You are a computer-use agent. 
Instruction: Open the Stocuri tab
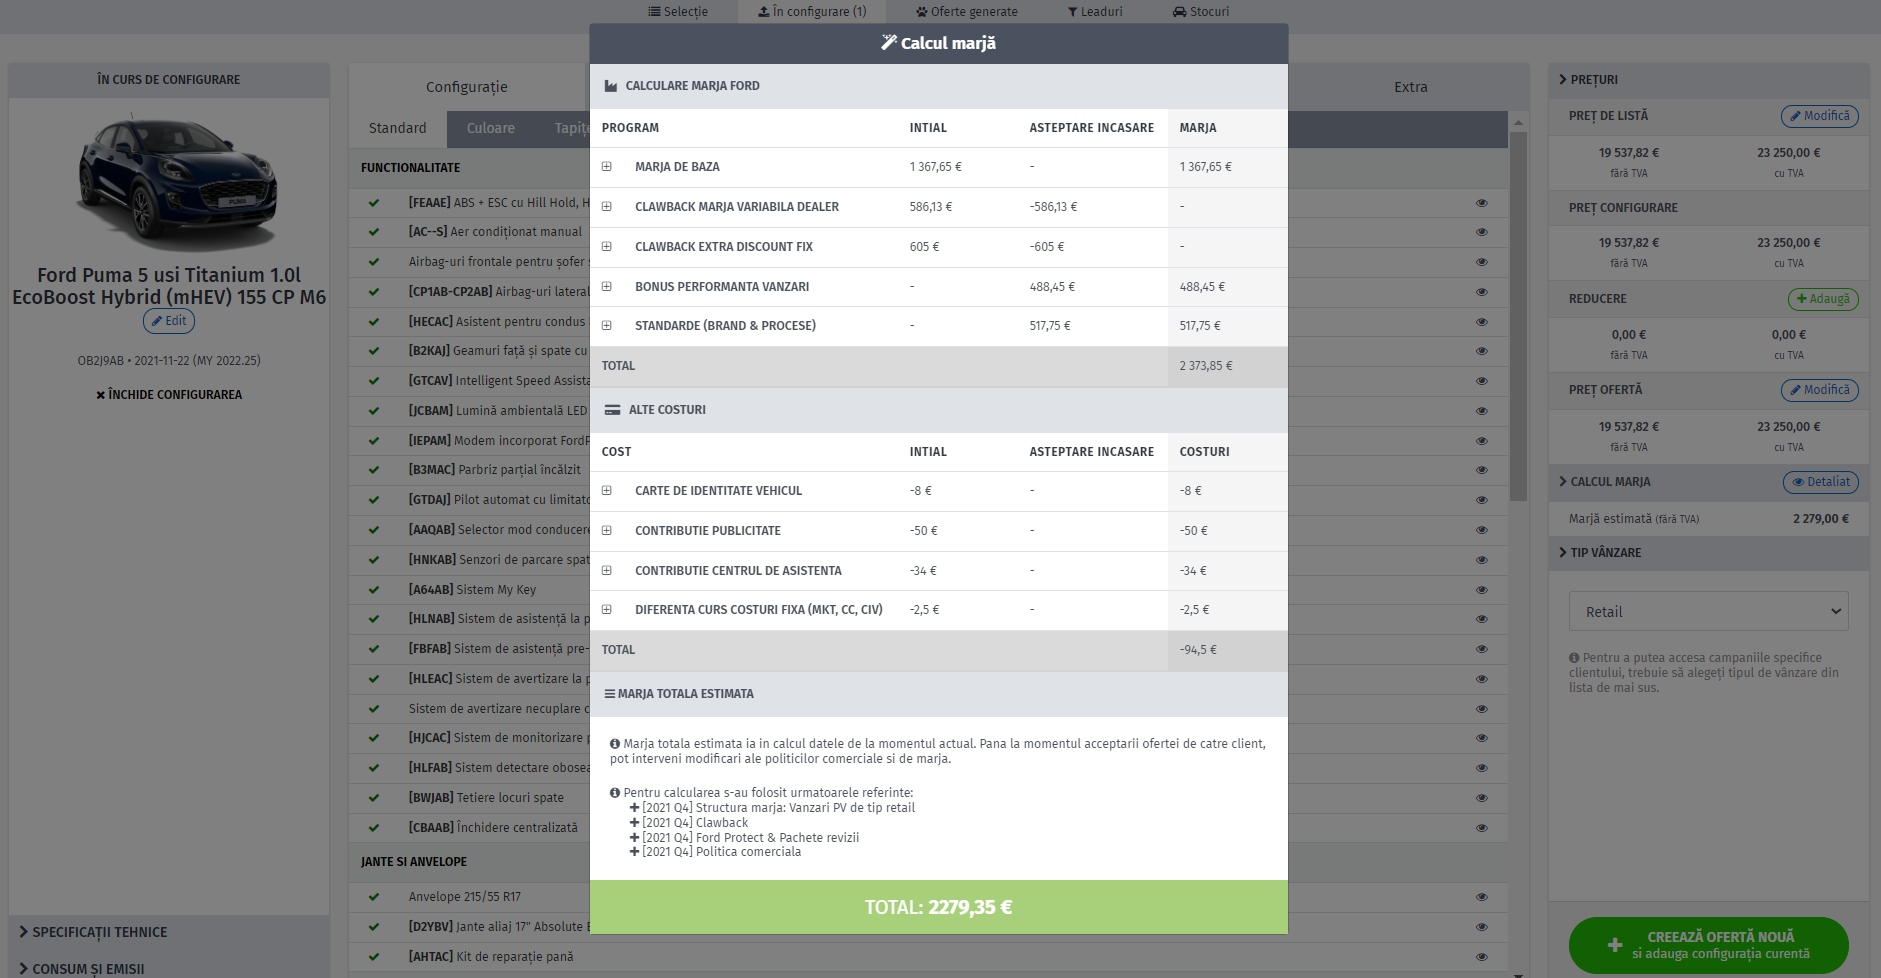[1201, 12]
